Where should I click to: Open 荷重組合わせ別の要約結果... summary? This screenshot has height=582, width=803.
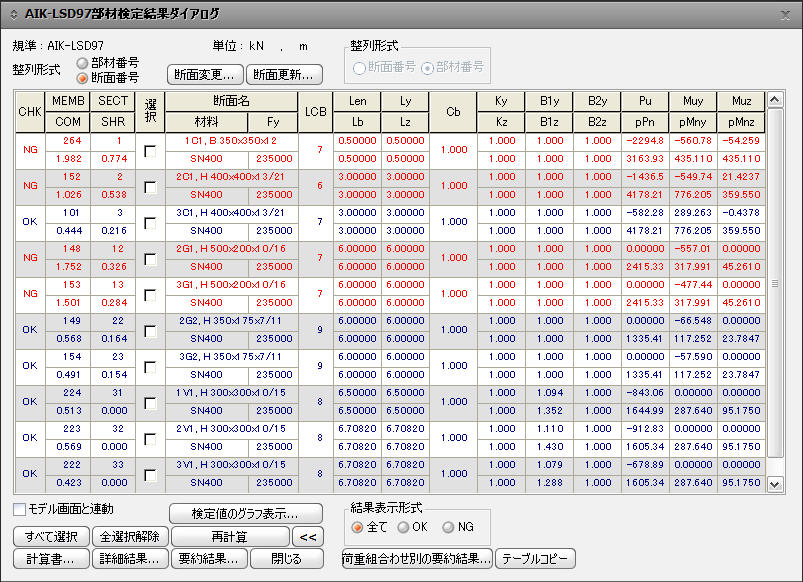[417, 559]
